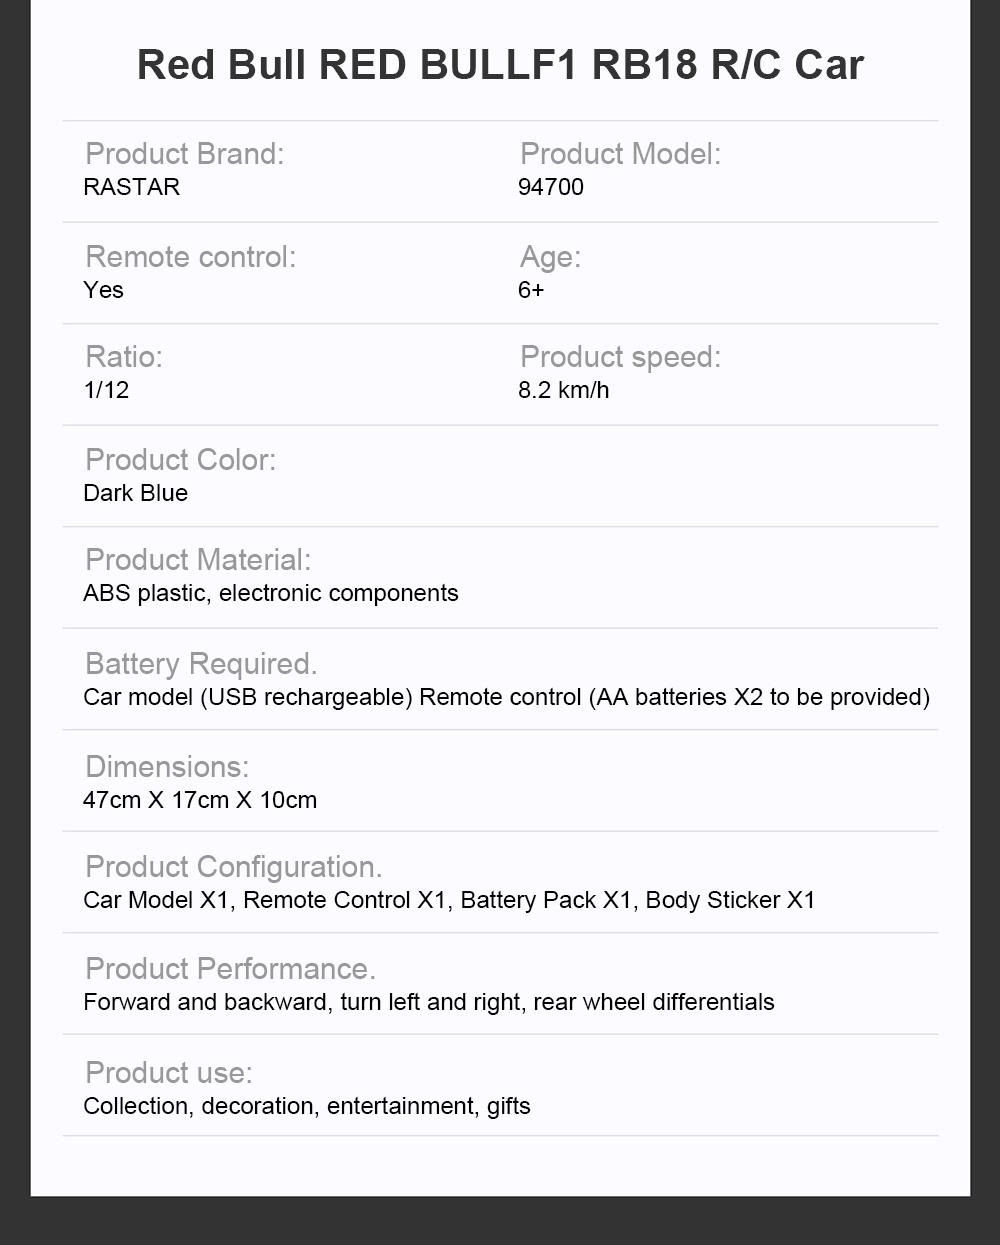Click the Dark Blue color value

[x=136, y=493]
